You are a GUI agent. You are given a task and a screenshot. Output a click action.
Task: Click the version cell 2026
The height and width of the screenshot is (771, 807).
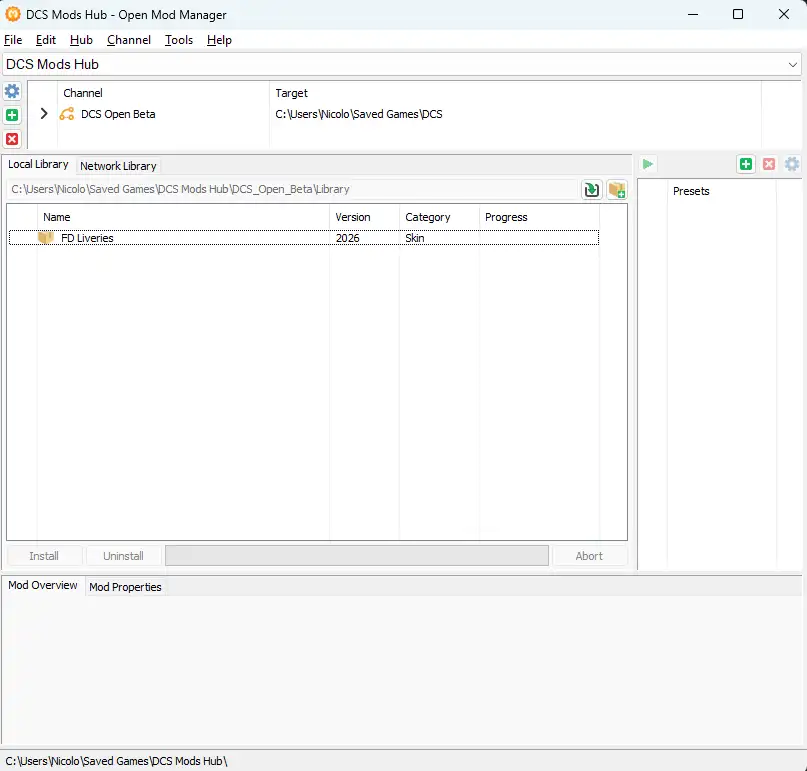347,238
